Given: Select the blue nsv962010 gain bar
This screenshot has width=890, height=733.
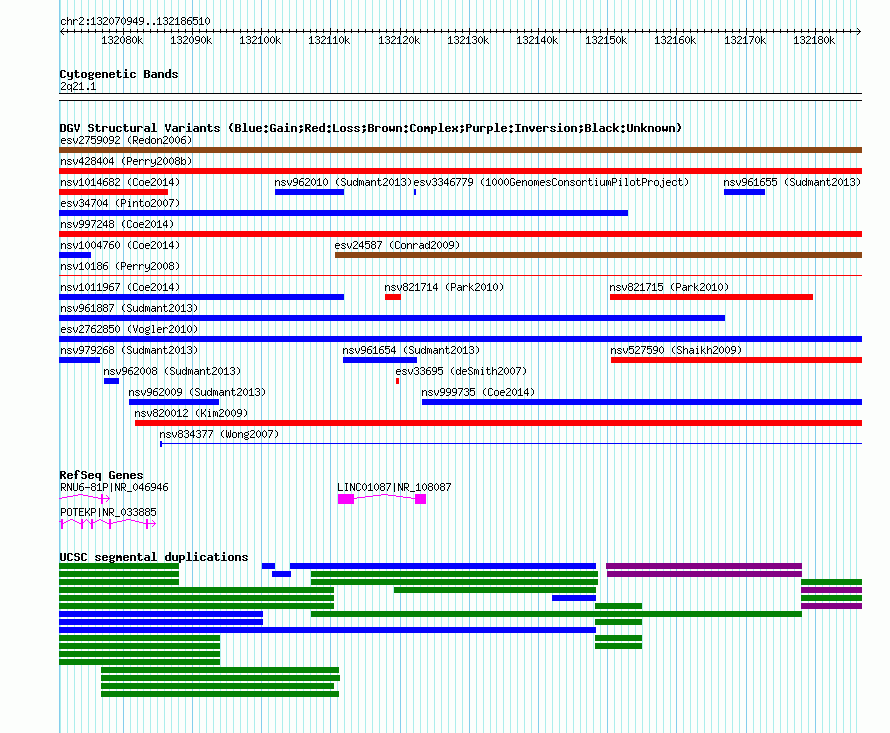Looking at the screenshot, I should [309, 192].
